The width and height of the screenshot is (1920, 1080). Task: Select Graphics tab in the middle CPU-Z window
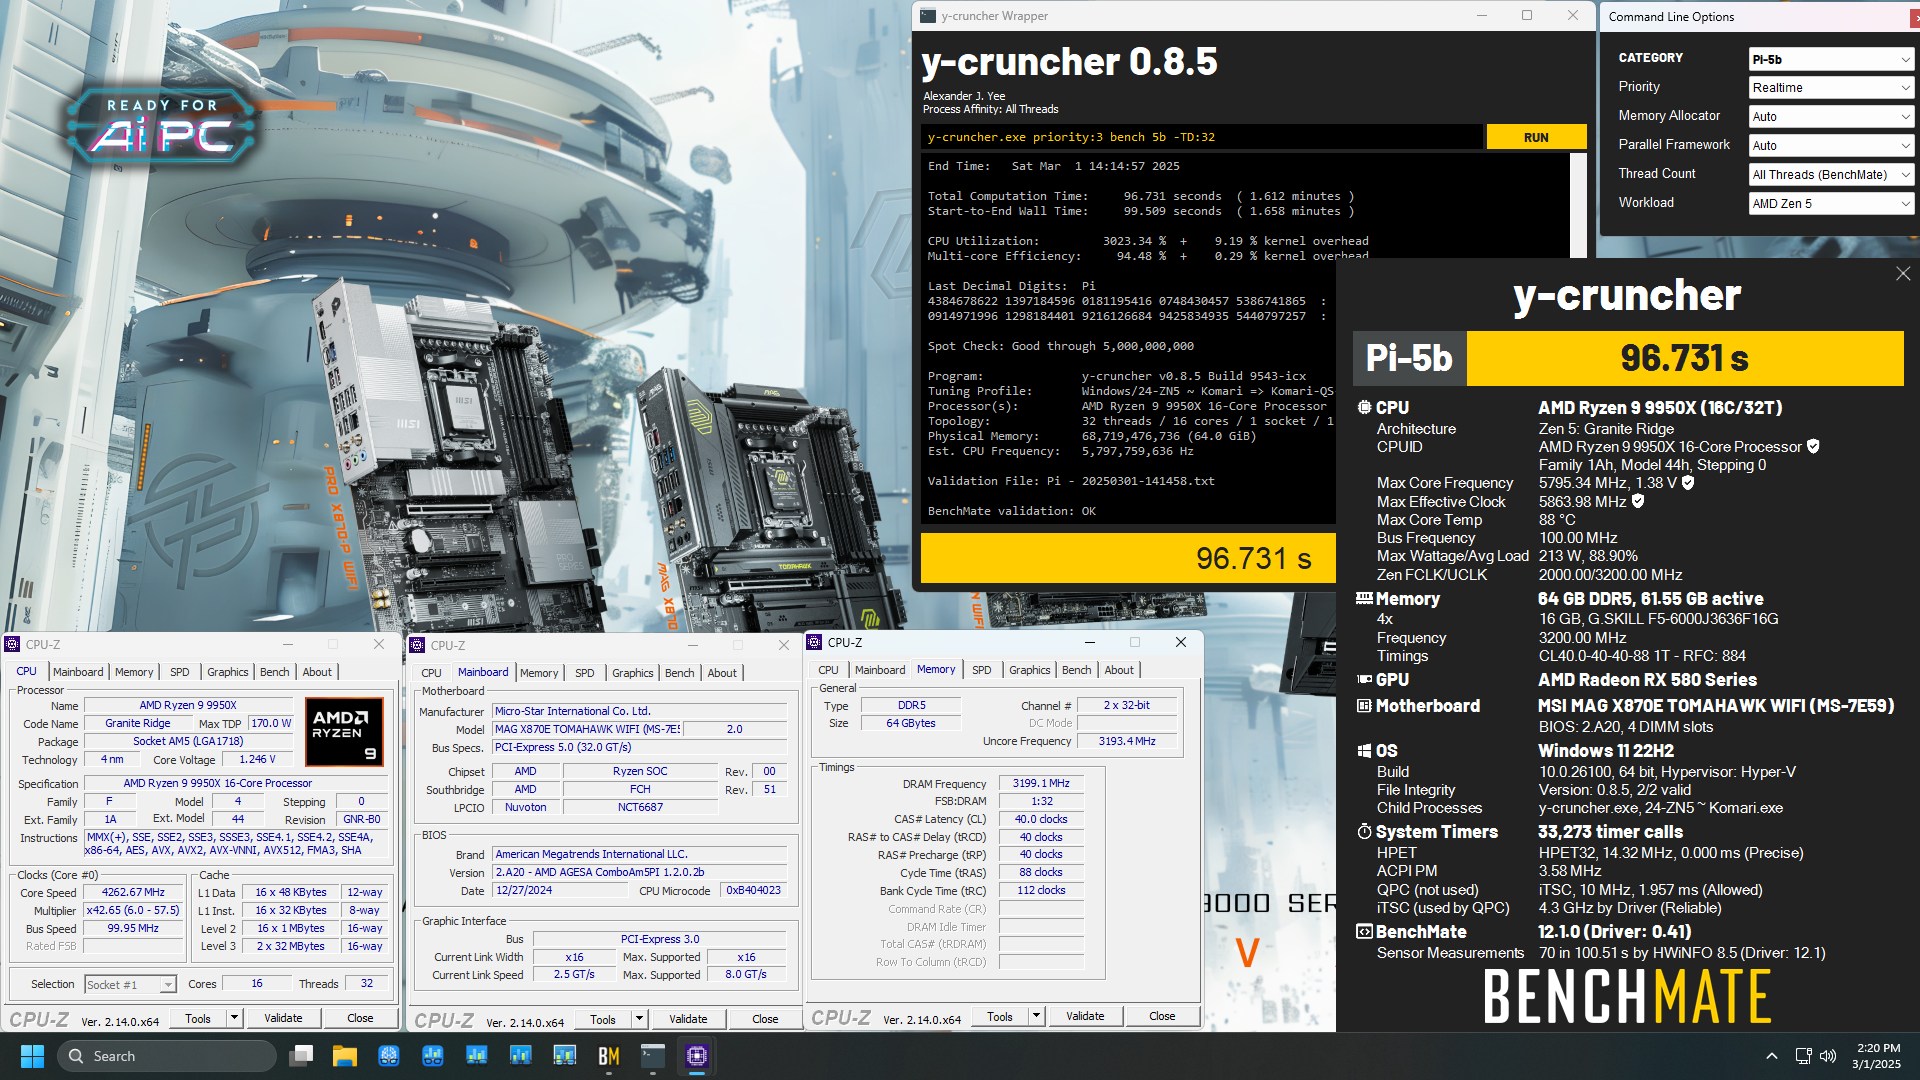(632, 673)
